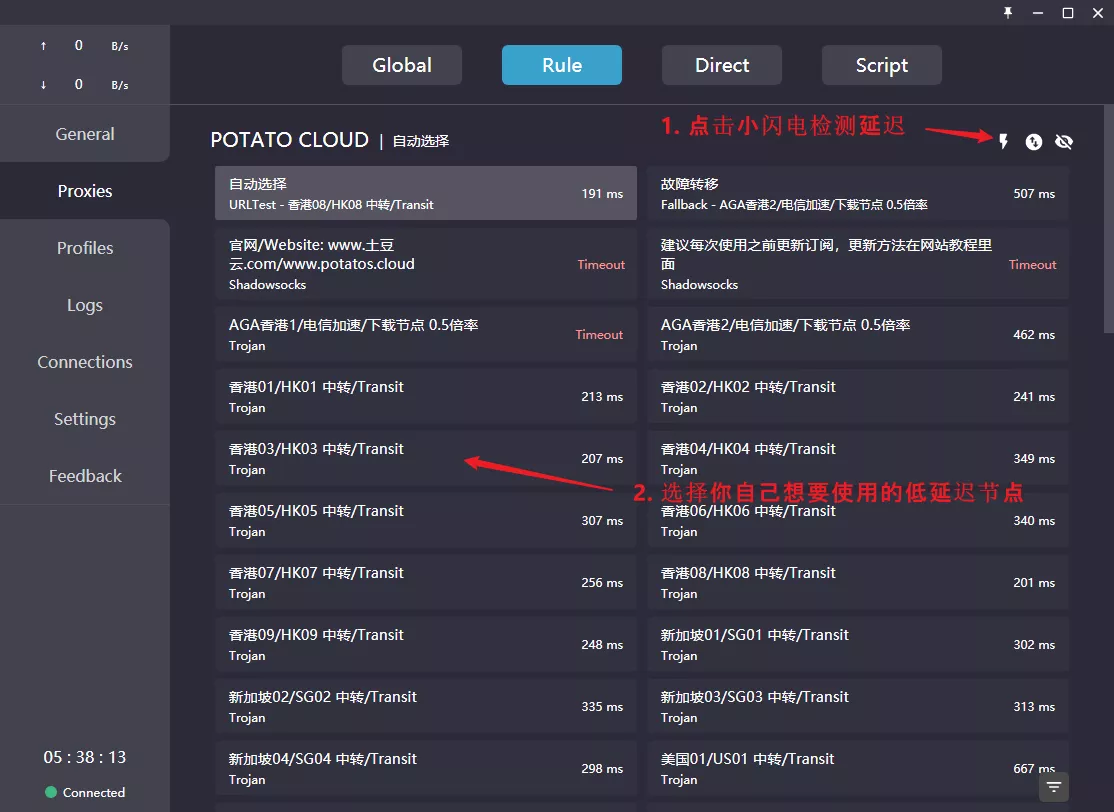
Task: Switch to Global proxy mode
Action: (402, 64)
